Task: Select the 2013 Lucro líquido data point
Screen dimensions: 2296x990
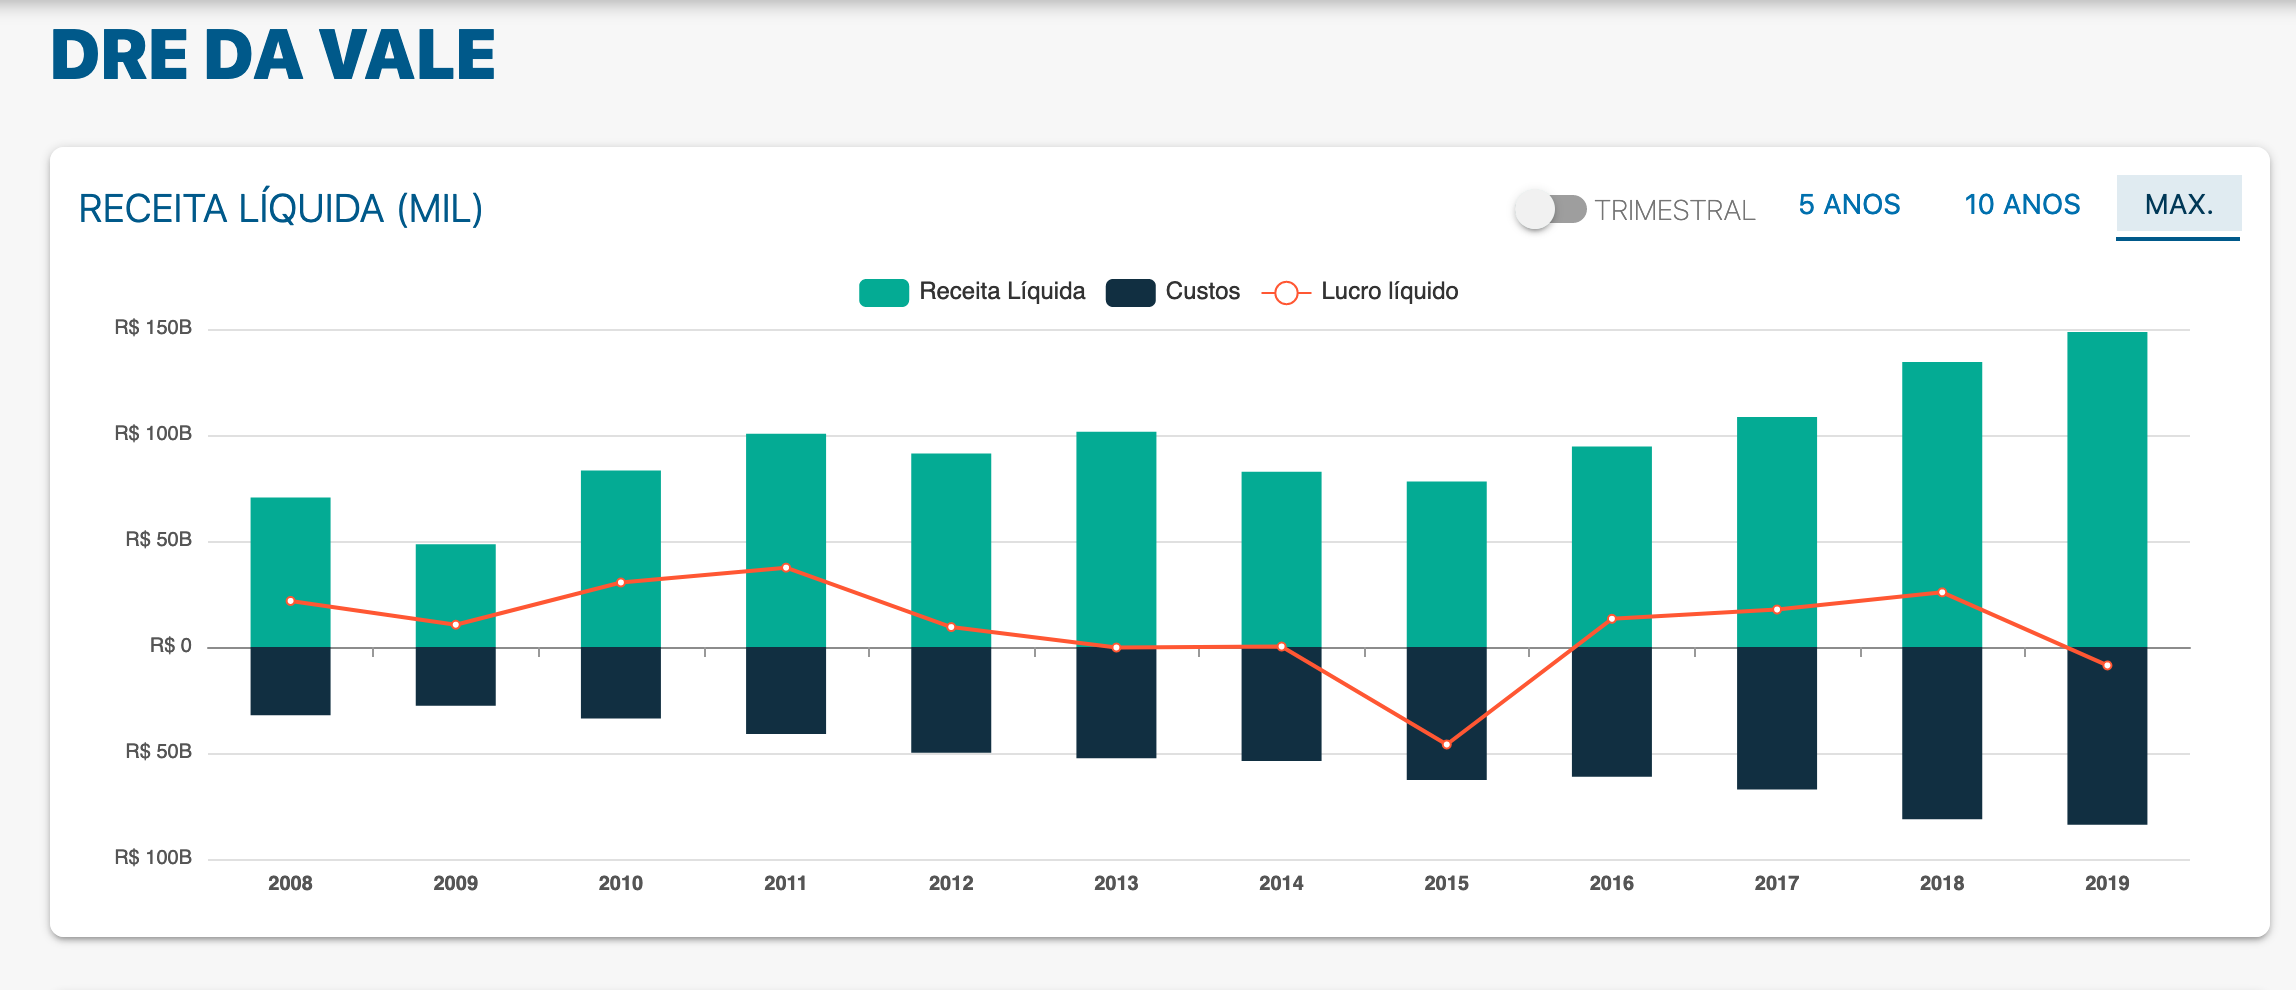Action: point(1116,648)
